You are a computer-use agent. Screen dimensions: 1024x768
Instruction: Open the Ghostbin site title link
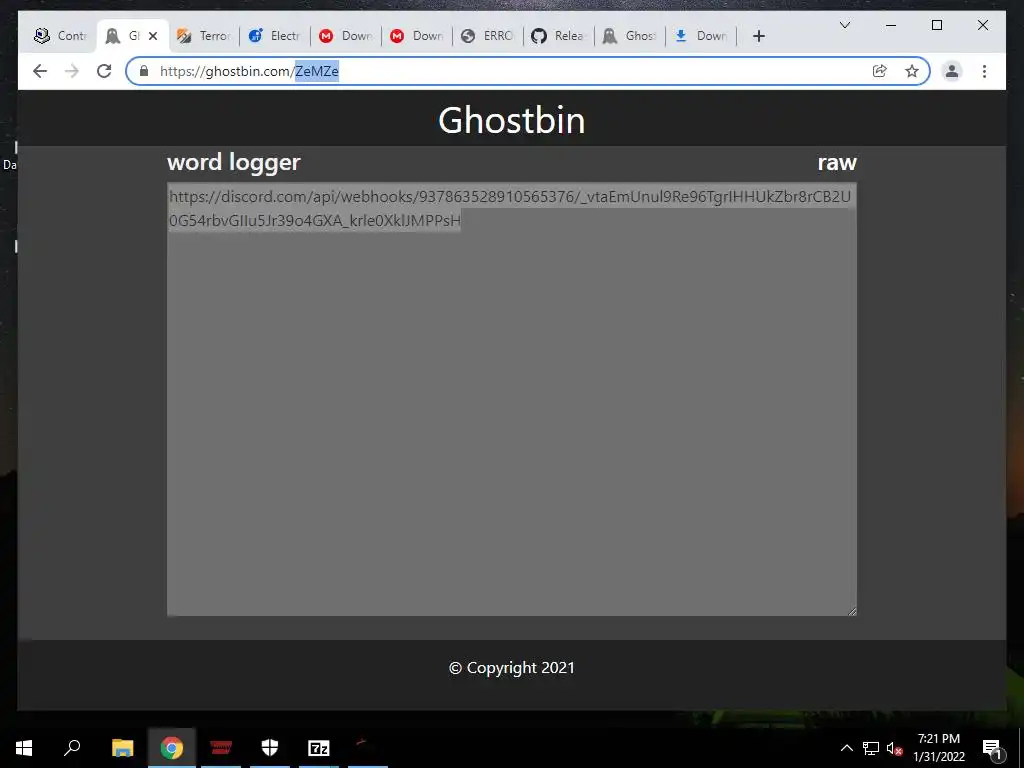511,120
